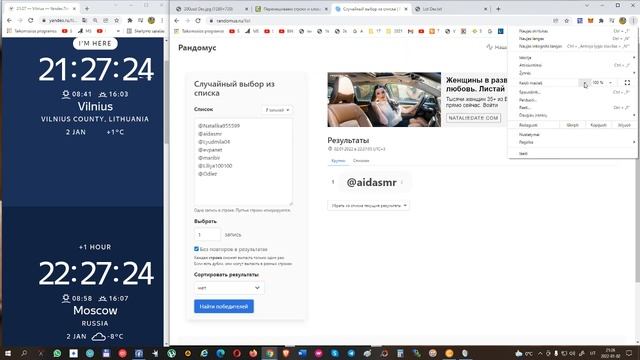Choose 'Naujas skirtukas' in Chrome menu
The width and height of the screenshot is (640, 360).
pyautogui.click(x=572, y=31)
